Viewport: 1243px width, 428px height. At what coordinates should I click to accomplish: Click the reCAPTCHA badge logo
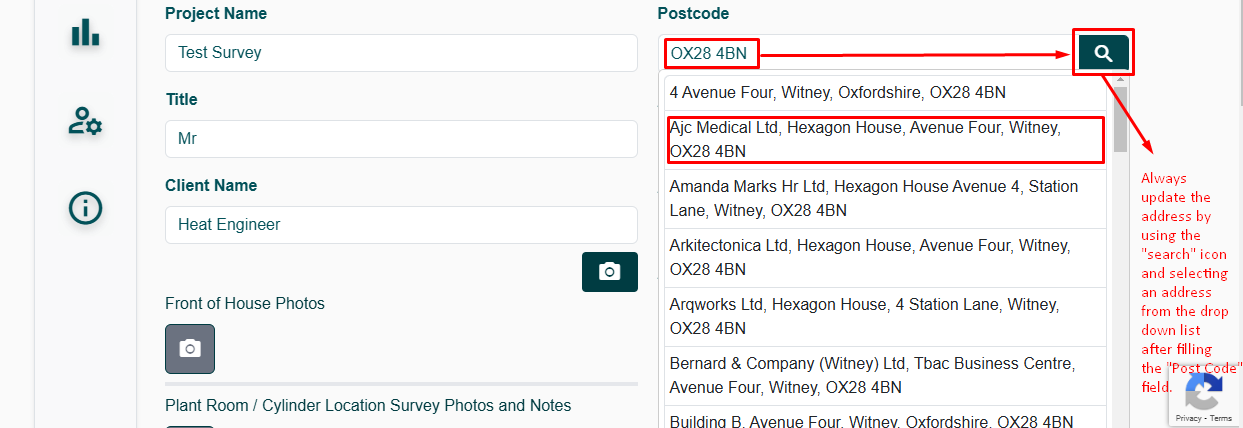(1204, 389)
